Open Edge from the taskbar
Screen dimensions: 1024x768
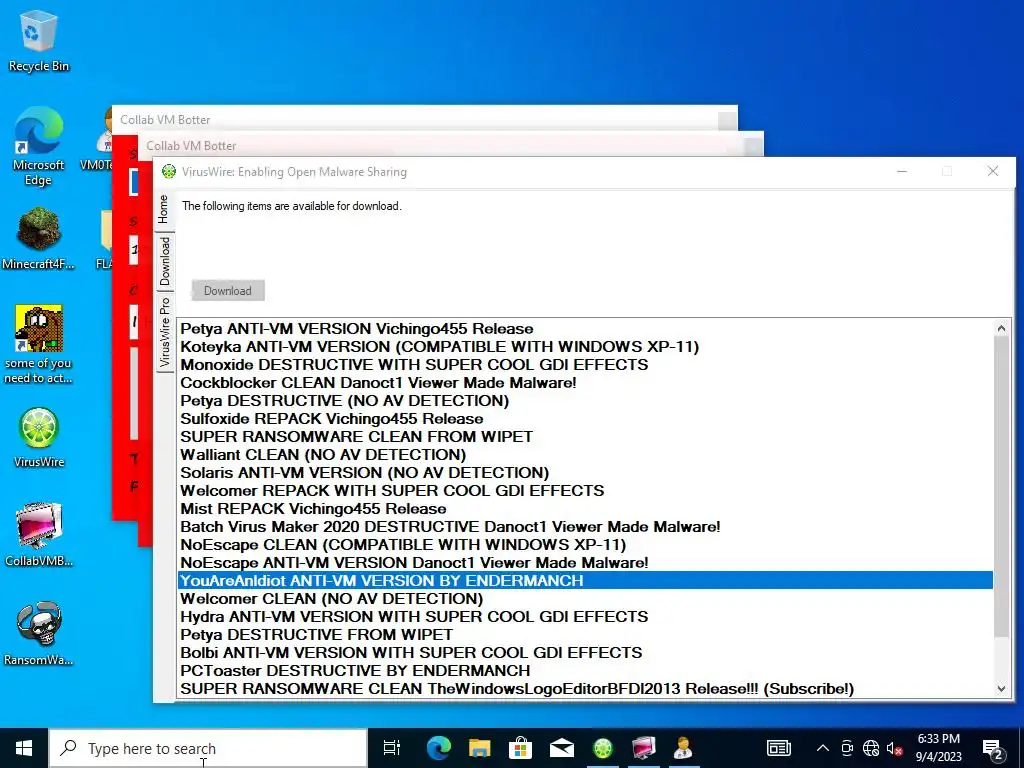coord(438,748)
